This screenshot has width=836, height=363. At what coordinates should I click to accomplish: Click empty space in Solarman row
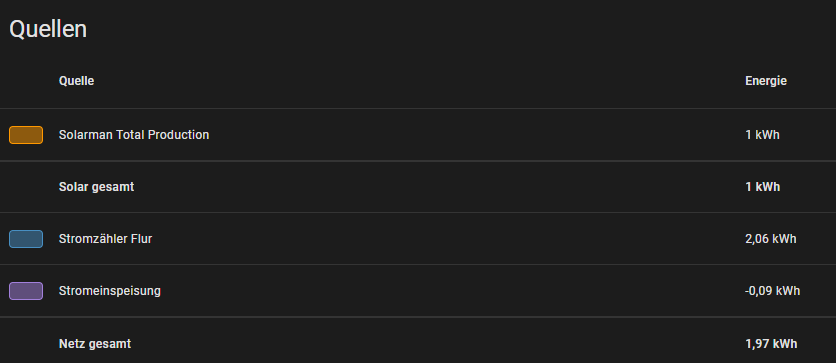(475, 135)
